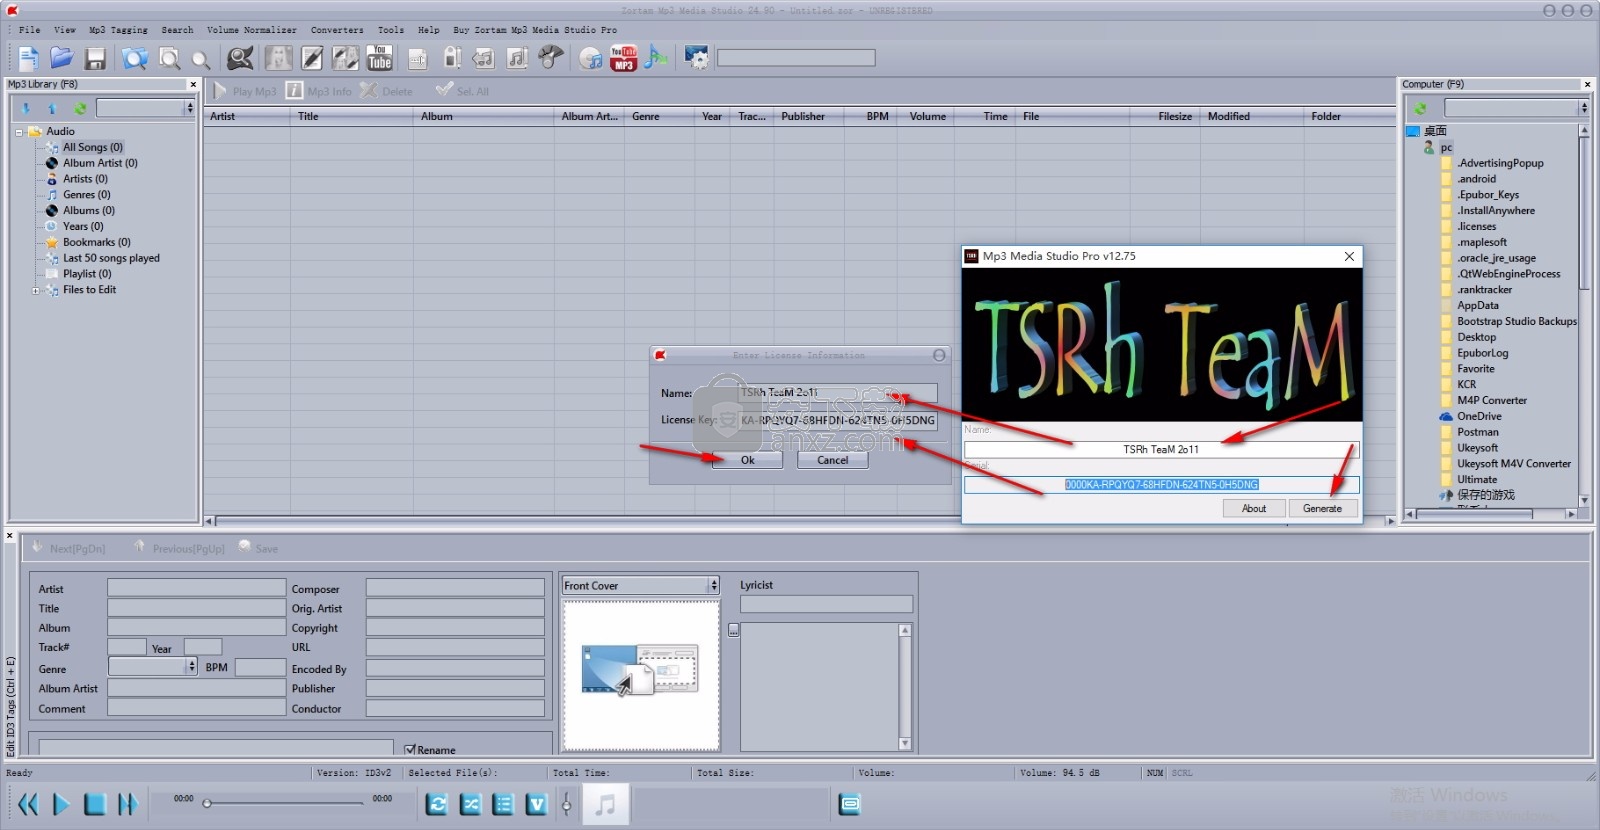Toggle shuffle icon in player bar
This screenshot has height=830, width=1600.
[471, 804]
